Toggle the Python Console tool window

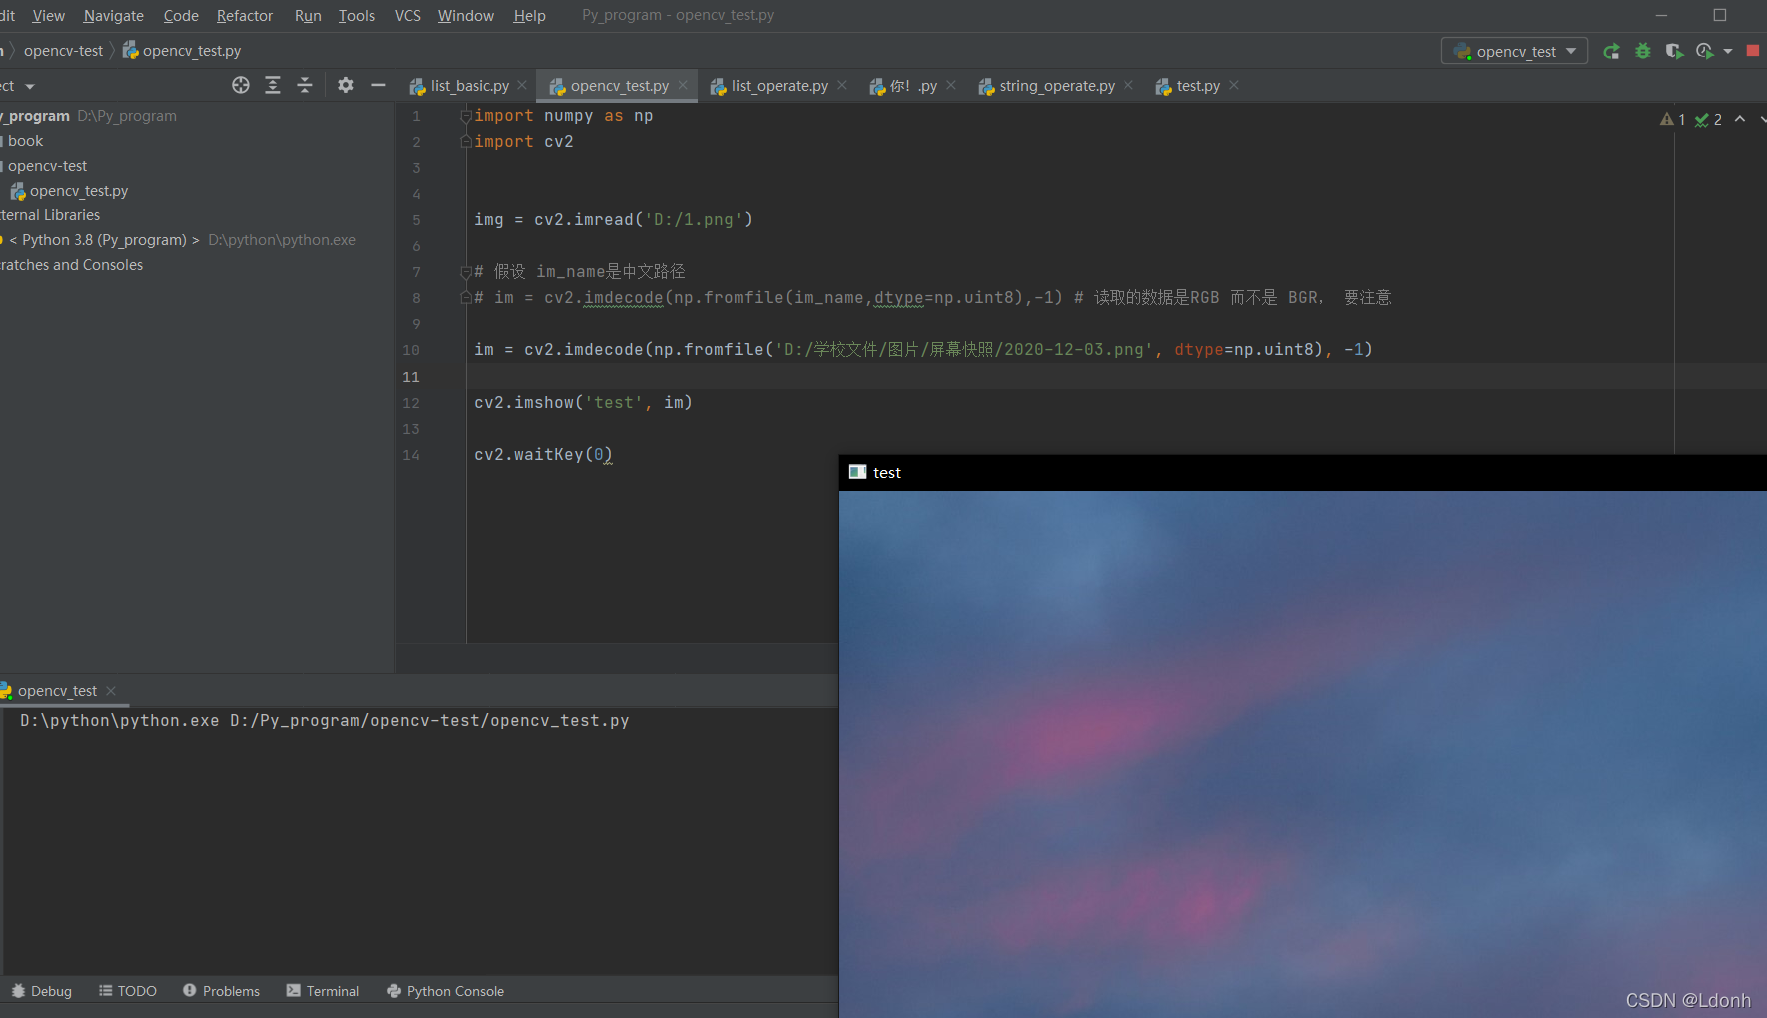point(445,990)
